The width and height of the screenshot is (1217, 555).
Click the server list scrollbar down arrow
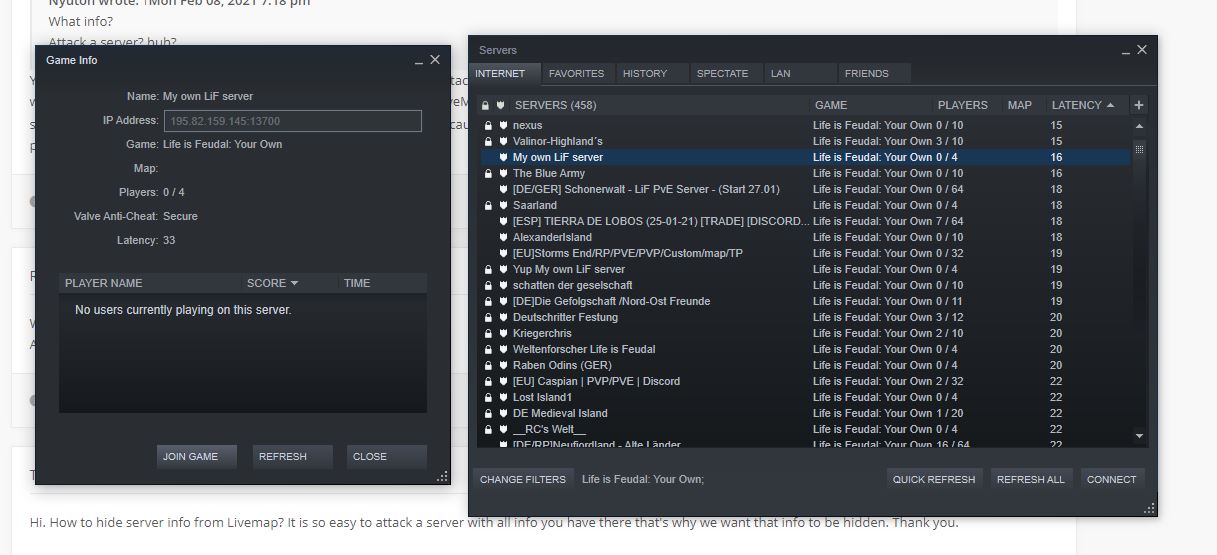click(x=1139, y=436)
